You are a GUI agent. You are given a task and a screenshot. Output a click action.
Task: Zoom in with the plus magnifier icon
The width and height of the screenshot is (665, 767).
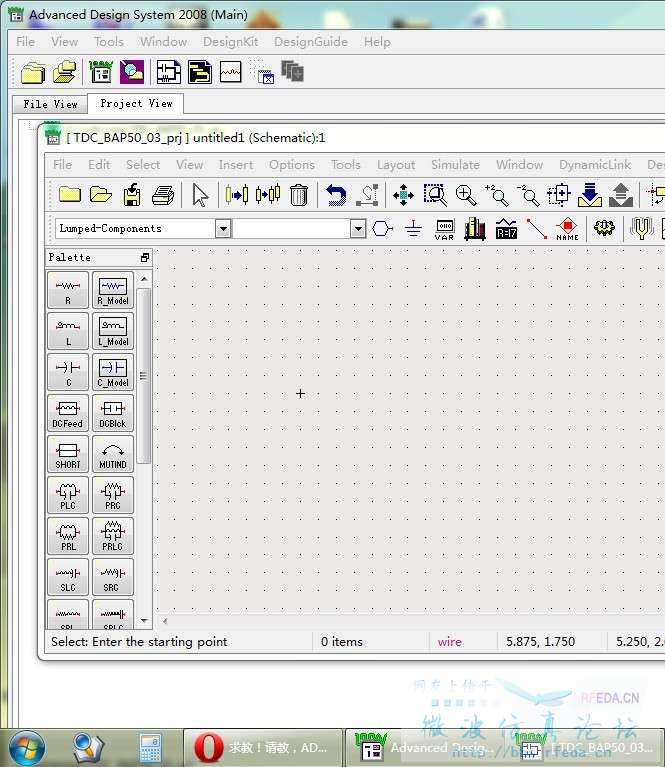[x=465, y=195]
